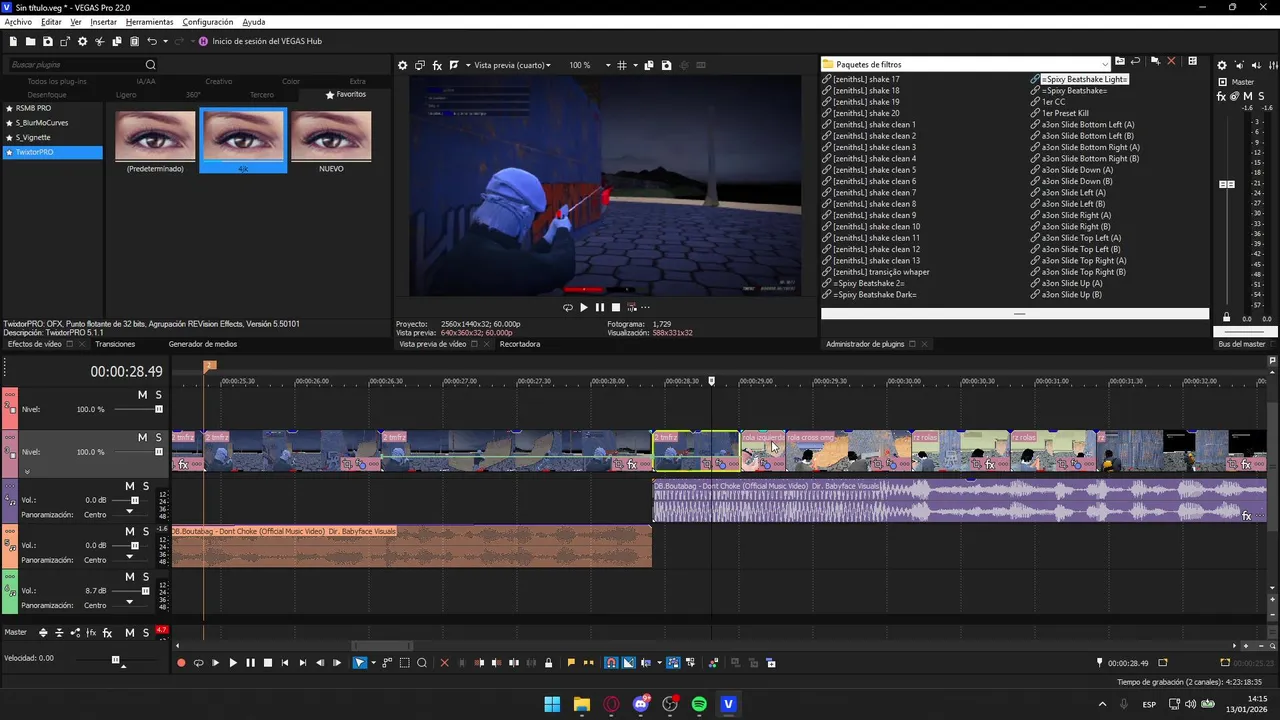Viewport: 1280px width, 720px height.
Task: Open the grid overlay options dropdown arrow
Action: (x=635, y=65)
